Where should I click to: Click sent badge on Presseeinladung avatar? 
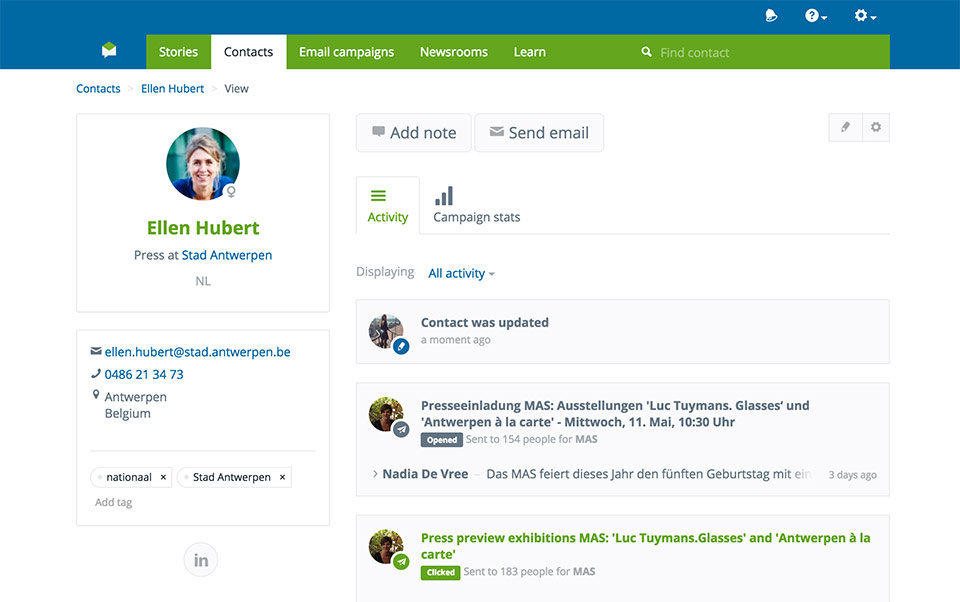click(x=401, y=430)
